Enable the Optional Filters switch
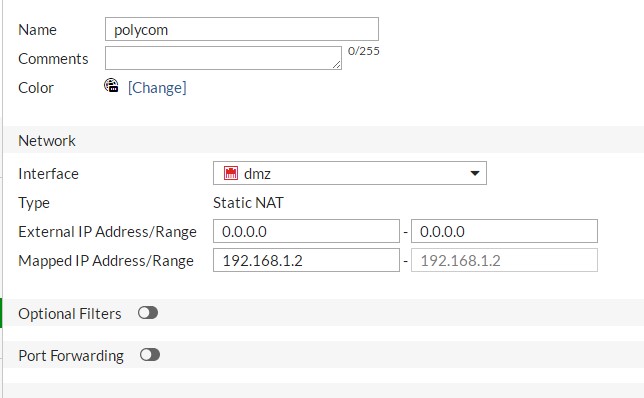 [x=148, y=313]
